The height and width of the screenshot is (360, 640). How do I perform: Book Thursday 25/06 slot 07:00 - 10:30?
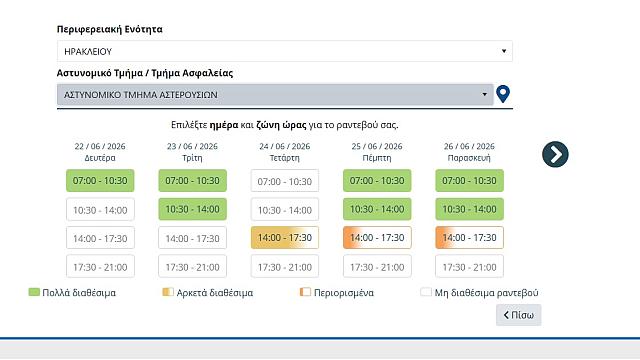click(377, 180)
